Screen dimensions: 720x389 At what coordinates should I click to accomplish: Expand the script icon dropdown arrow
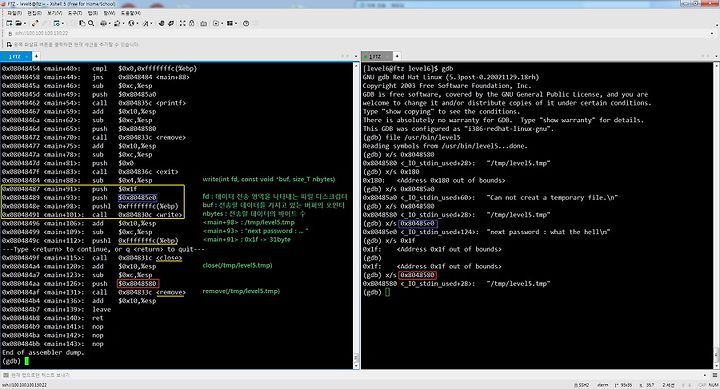(x=222, y=23)
